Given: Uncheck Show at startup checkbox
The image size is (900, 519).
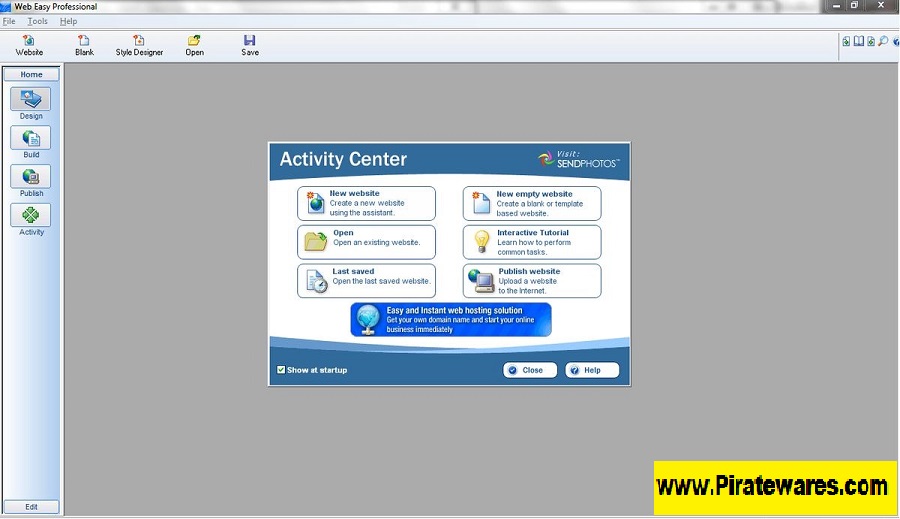Looking at the screenshot, I should tap(281, 370).
